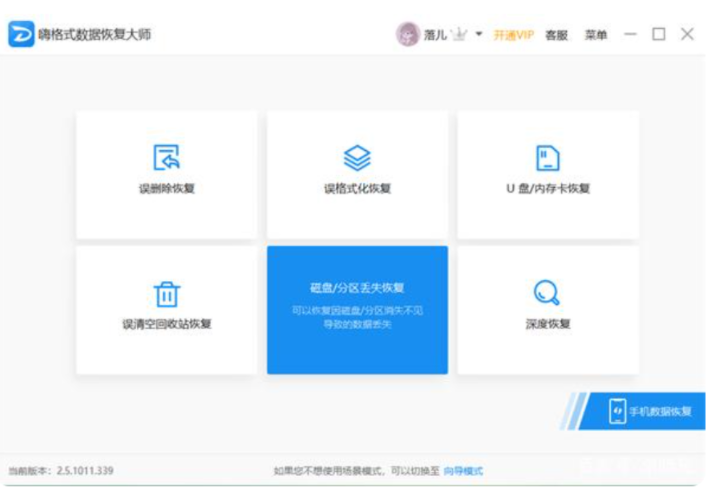Image resolution: width=709 pixels, height=490 pixels.
Task: Open the 手机数据恢复 button
Action: click(x=642, y=411)
